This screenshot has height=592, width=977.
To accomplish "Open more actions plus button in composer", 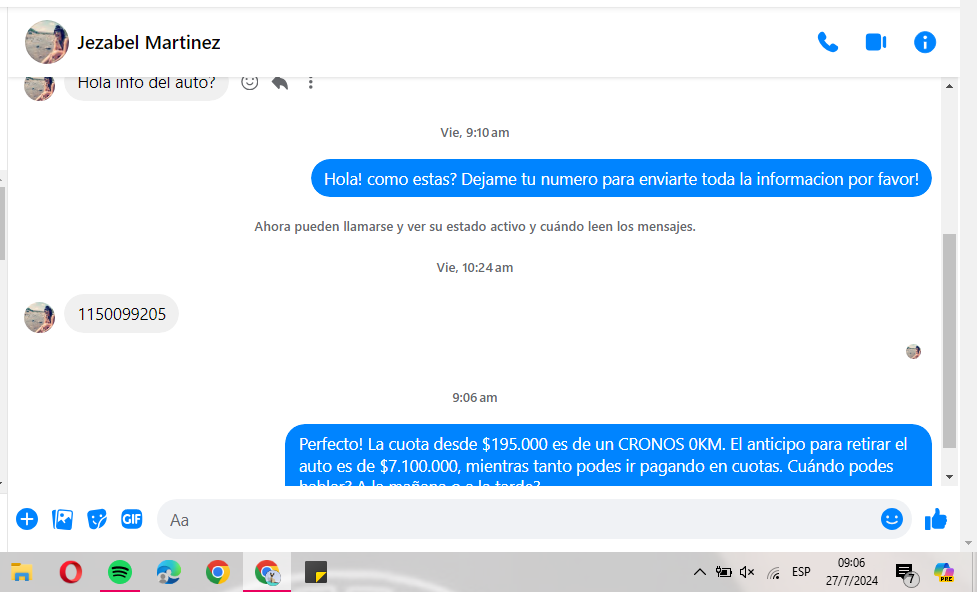I will pos(27,519).
